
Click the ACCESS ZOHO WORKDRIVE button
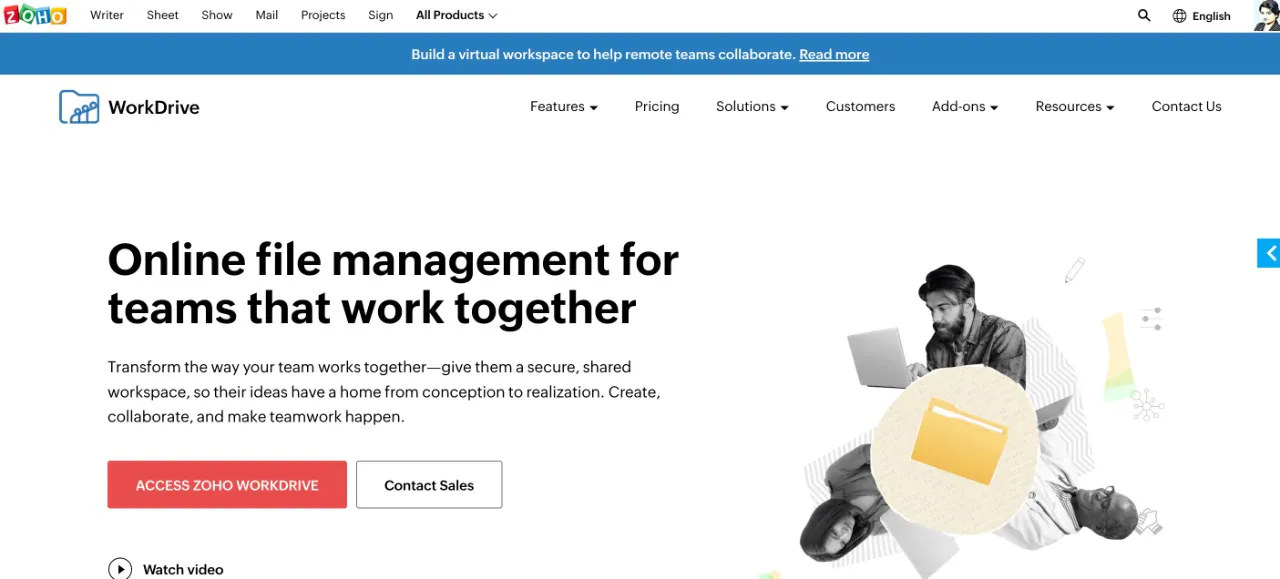[227, 485]
